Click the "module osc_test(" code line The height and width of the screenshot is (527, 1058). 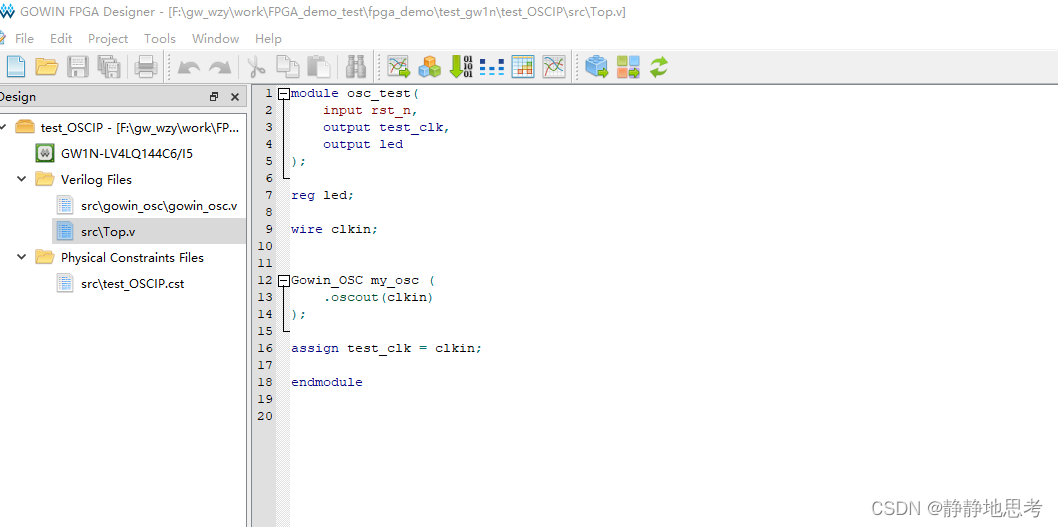(355, 93)
